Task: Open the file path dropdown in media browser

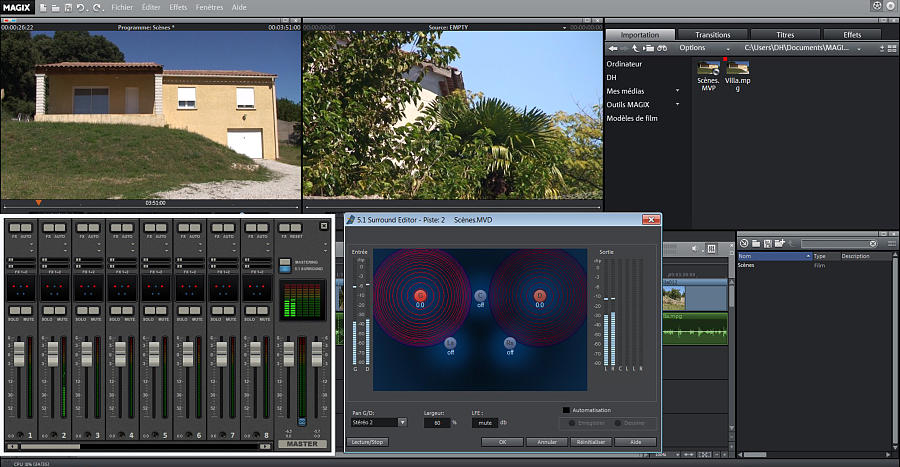Action: point(859,49)
